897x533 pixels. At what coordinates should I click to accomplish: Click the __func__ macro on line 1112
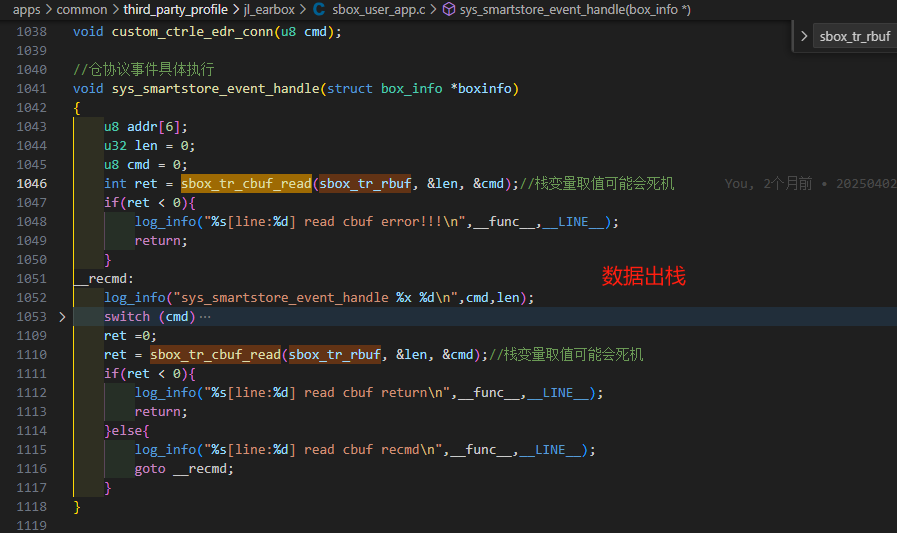click(489, 393)
